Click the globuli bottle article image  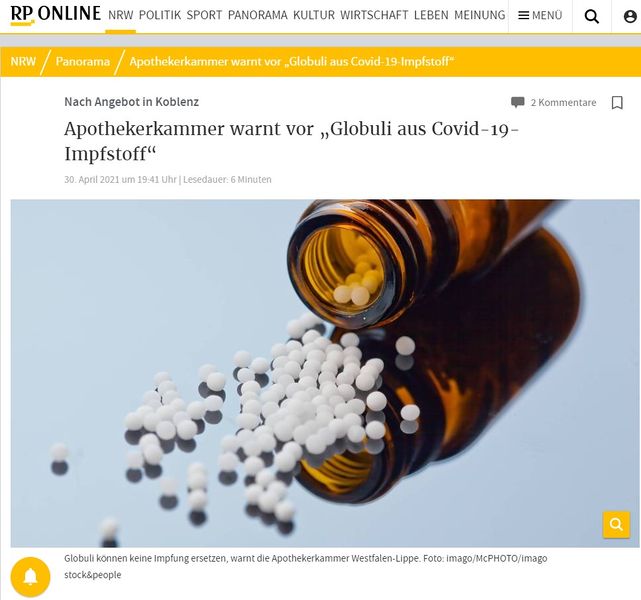click(x=325, y=373)
